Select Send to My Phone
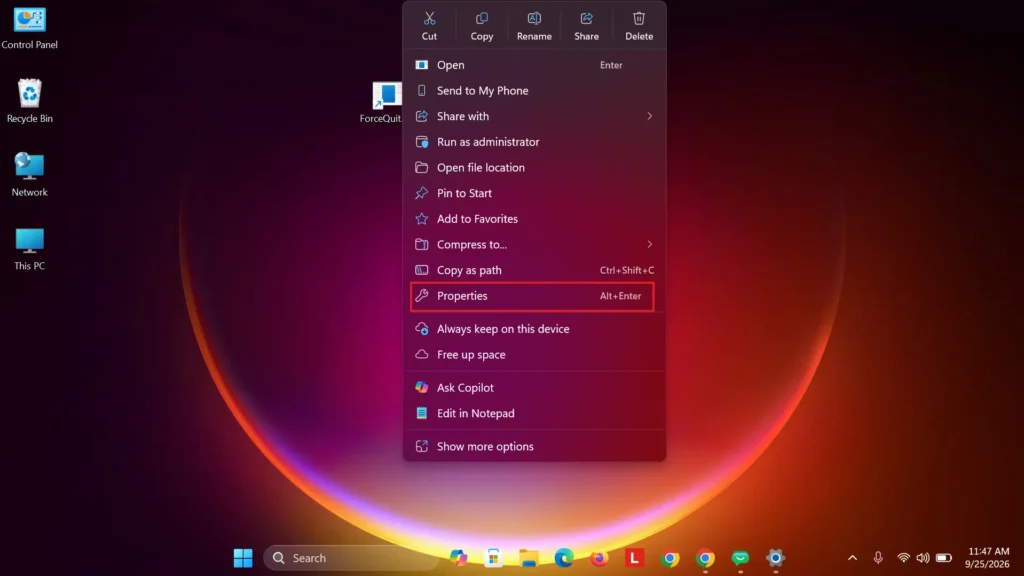The height and width of the screenshot is (576, 1024). (533, 91)
